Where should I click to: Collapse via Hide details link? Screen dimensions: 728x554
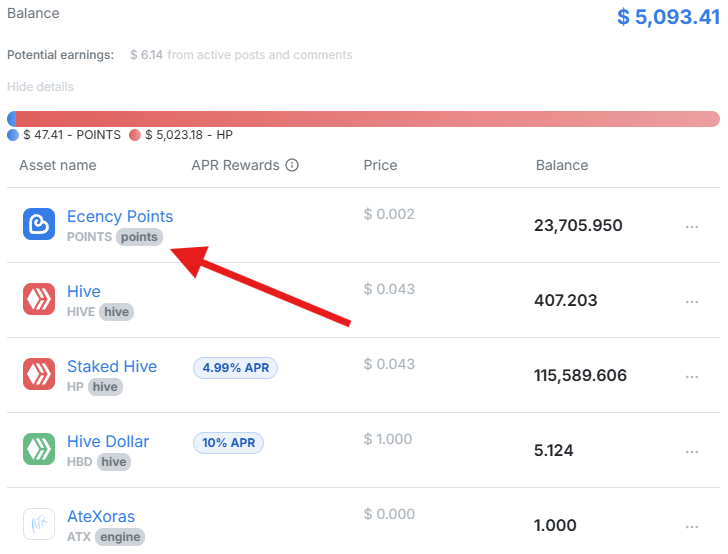coord(40,87)
